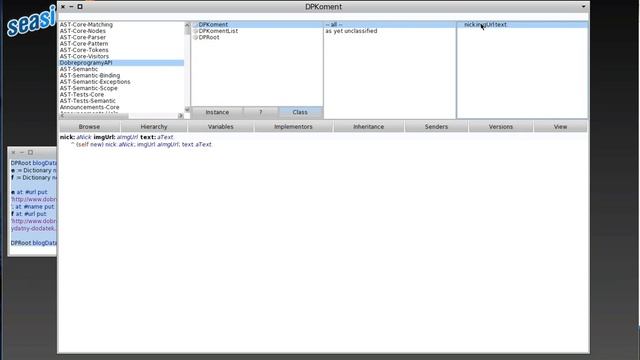Image resolution: width=640 pixels, height=360 pixels.
Task: Minimize the background workspace window
Action: coord(22,152)
